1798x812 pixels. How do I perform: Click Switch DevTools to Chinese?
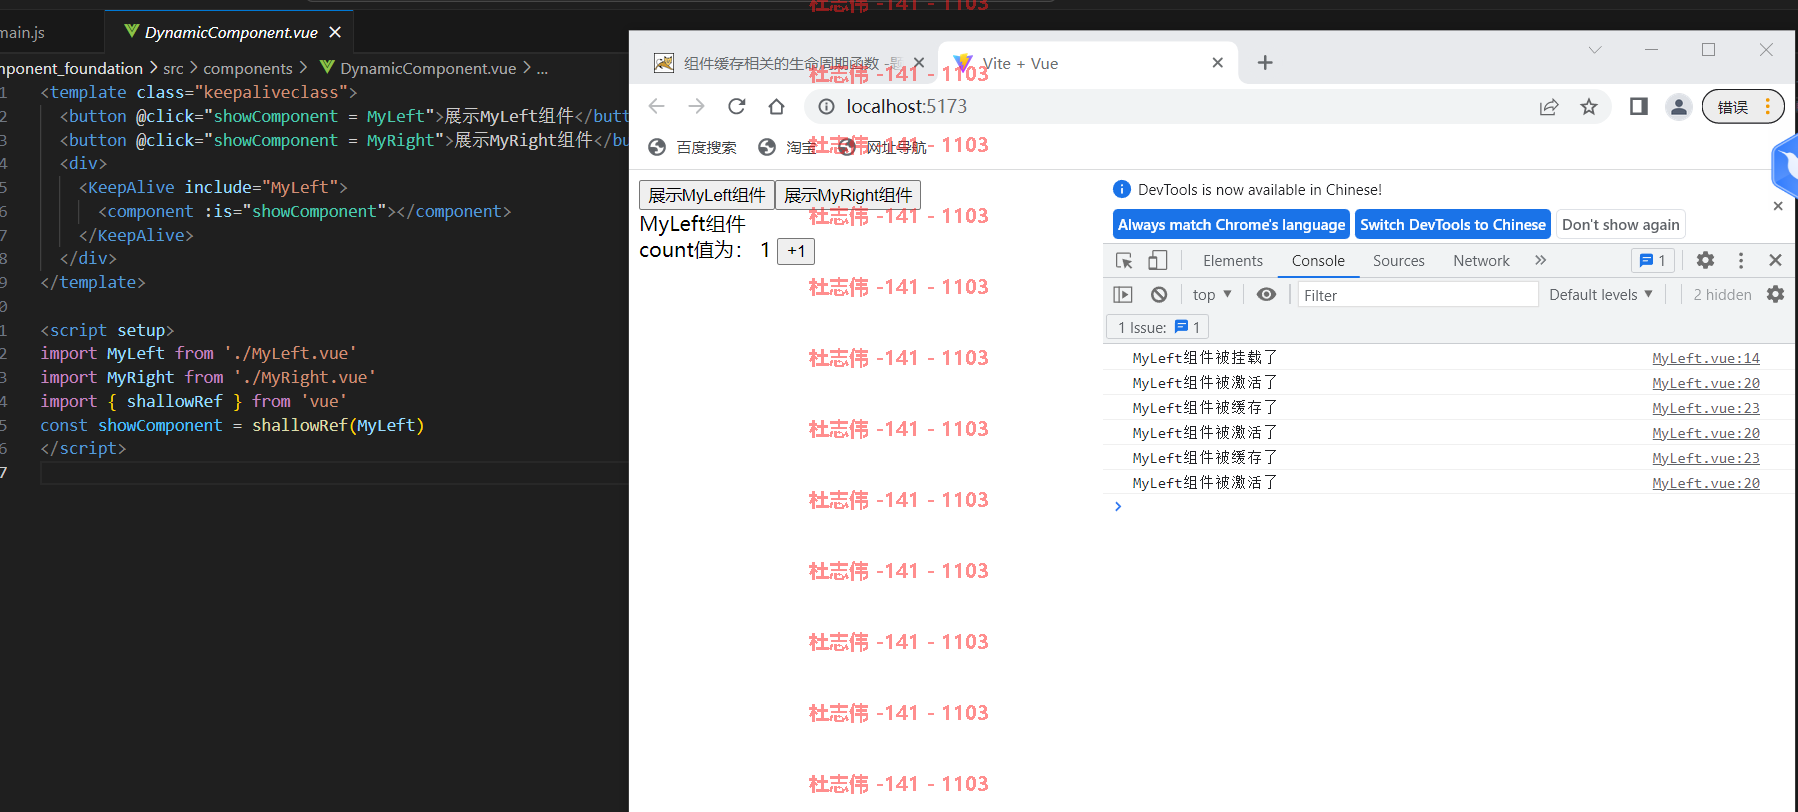[1453, 225]
